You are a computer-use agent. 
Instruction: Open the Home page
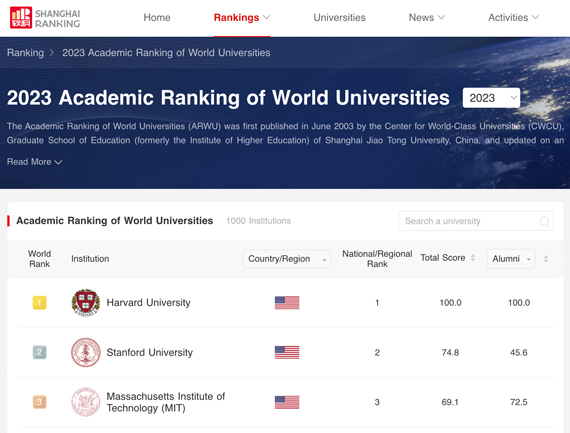pos(157,17)
